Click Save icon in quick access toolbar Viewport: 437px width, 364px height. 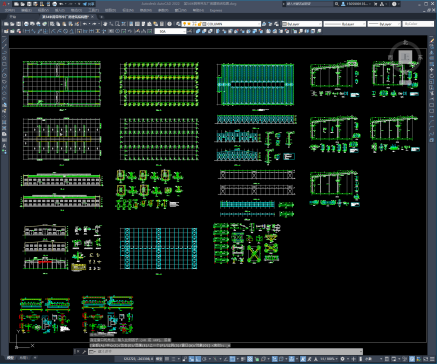tap(29, 4)
